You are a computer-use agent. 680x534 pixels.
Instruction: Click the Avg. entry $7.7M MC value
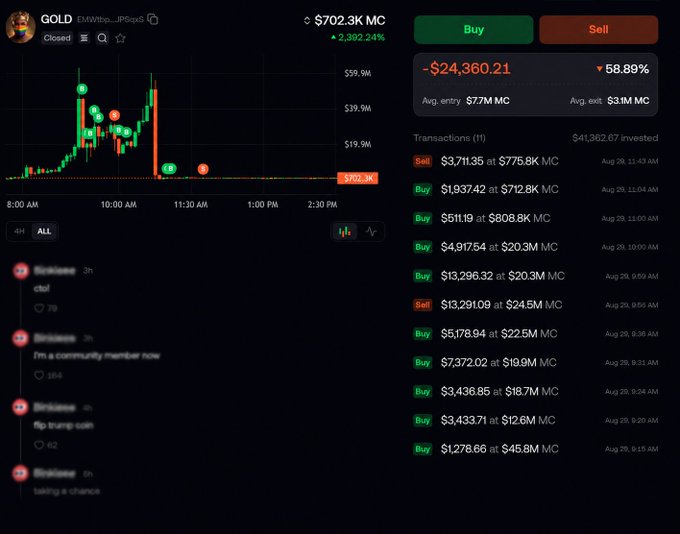(x=488, y=101)
